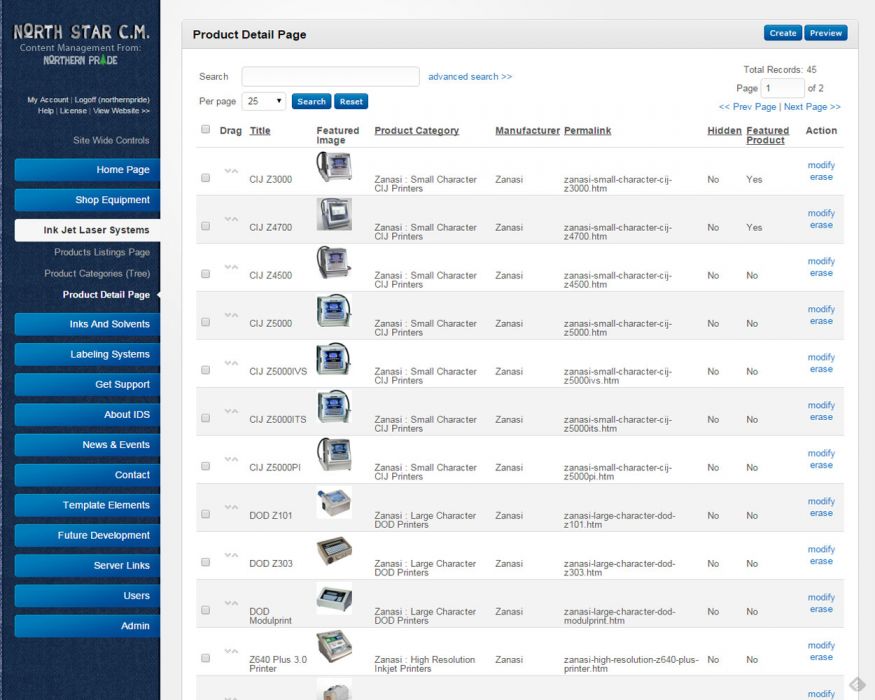Click drag handle icon for DOD Modulprint row
Screen dimensions: 875x700
pos(231,603)
